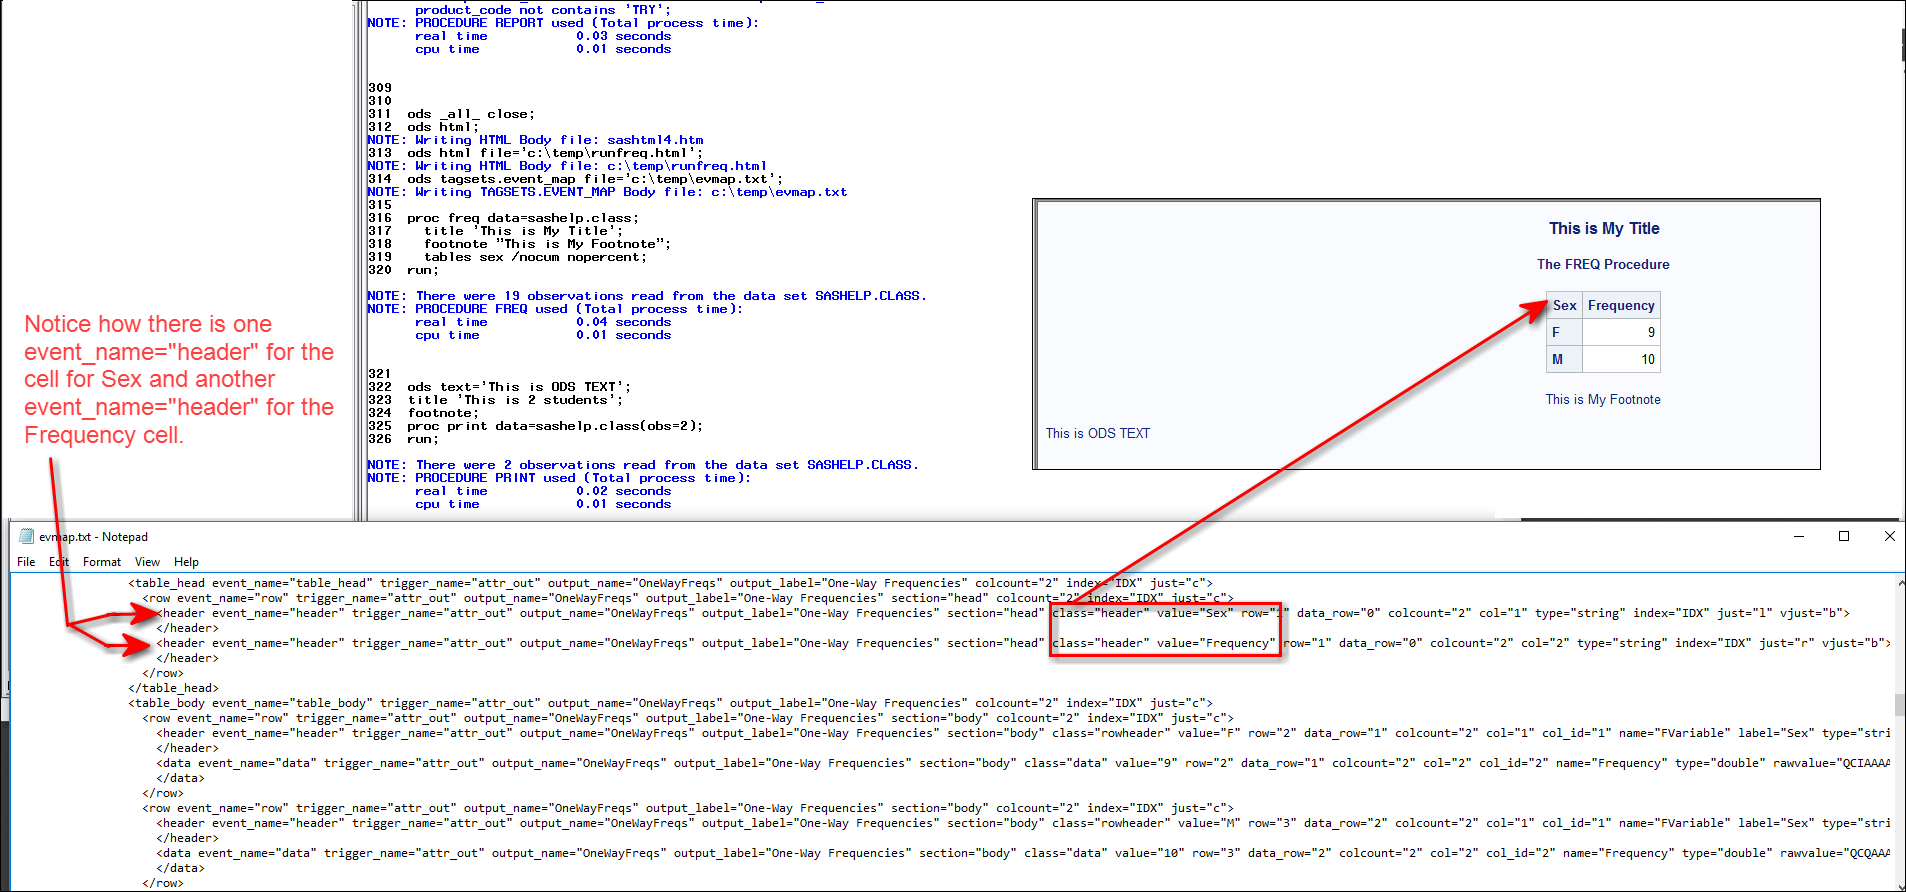Click log line 'ods tagsets.event_map' statement
The width and height of the screenshot is (1906, 892).
click(595, 179)
